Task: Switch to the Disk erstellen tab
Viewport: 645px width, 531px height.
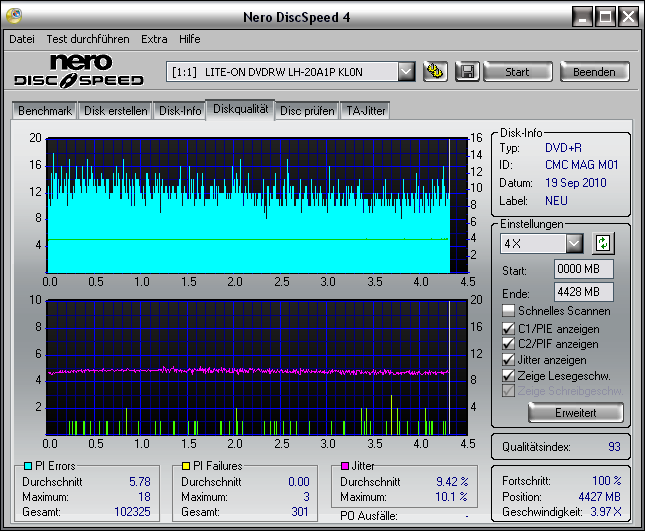Action: coord(116,111)
